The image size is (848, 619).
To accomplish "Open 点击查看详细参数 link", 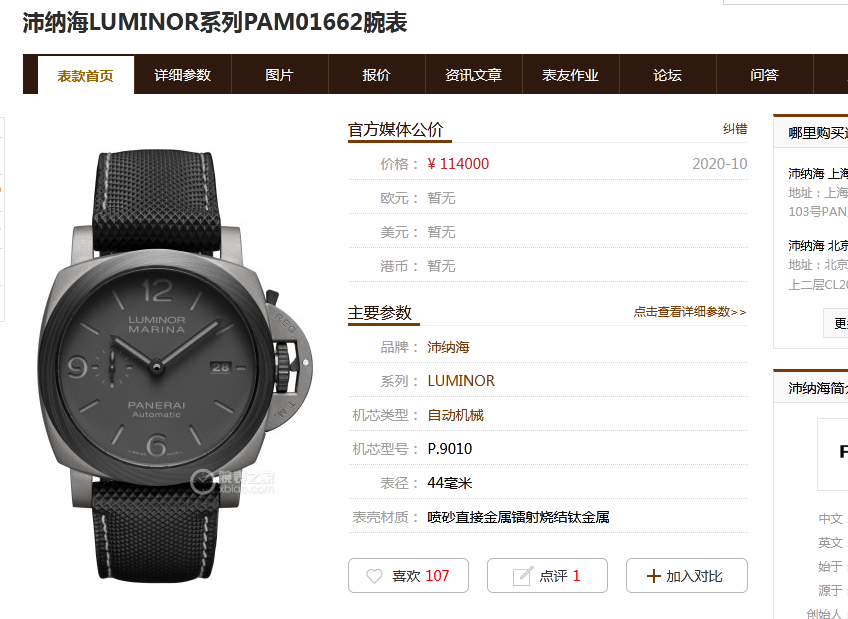I will pyautogui.click(x=690, y=312).
